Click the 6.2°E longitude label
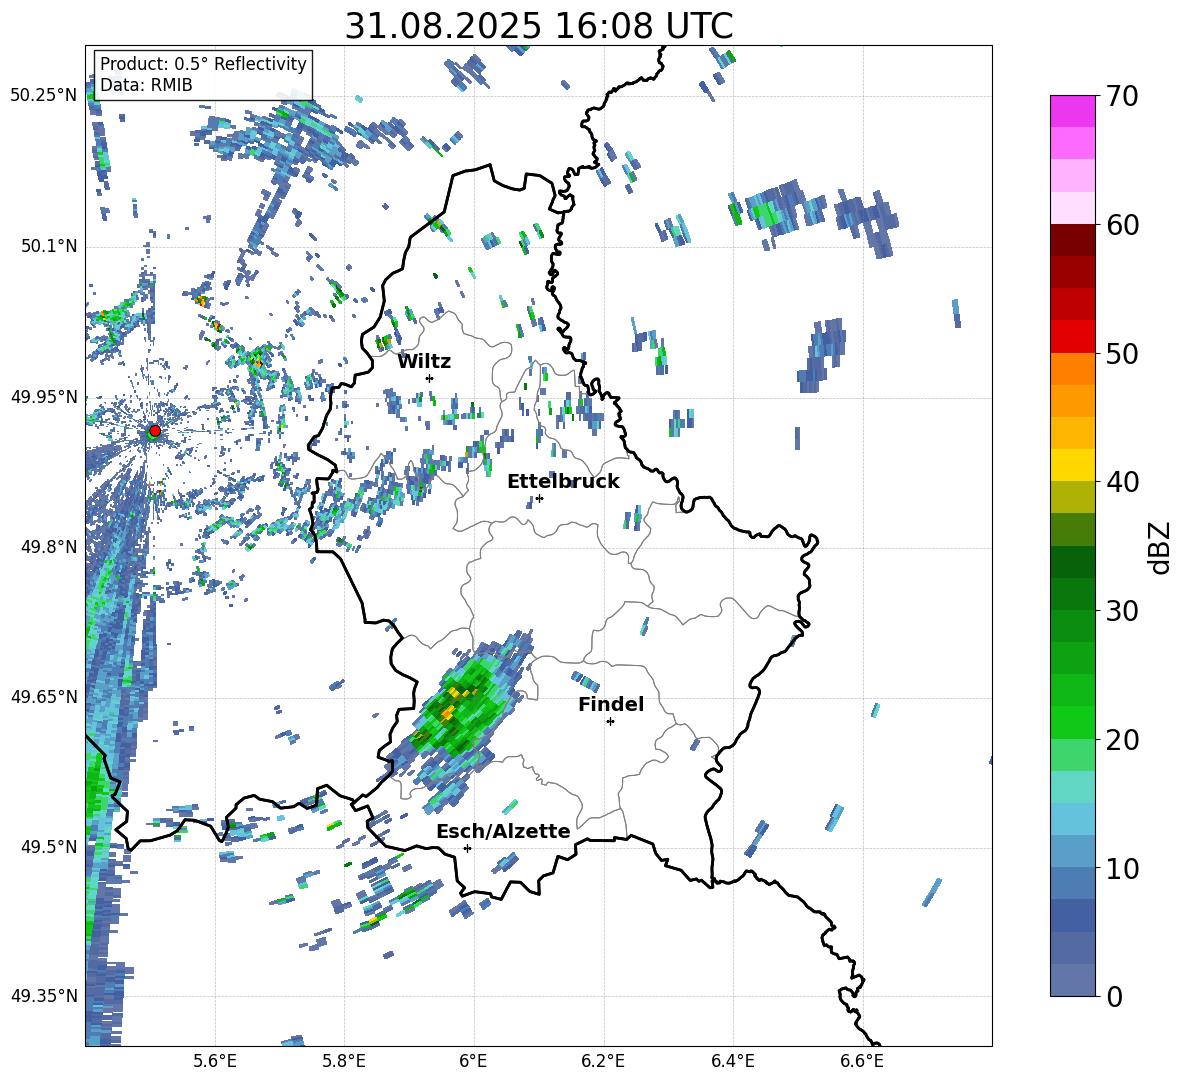Screen dimensions: 1184x1081 pyautogui.click(x=603, y=1062)
